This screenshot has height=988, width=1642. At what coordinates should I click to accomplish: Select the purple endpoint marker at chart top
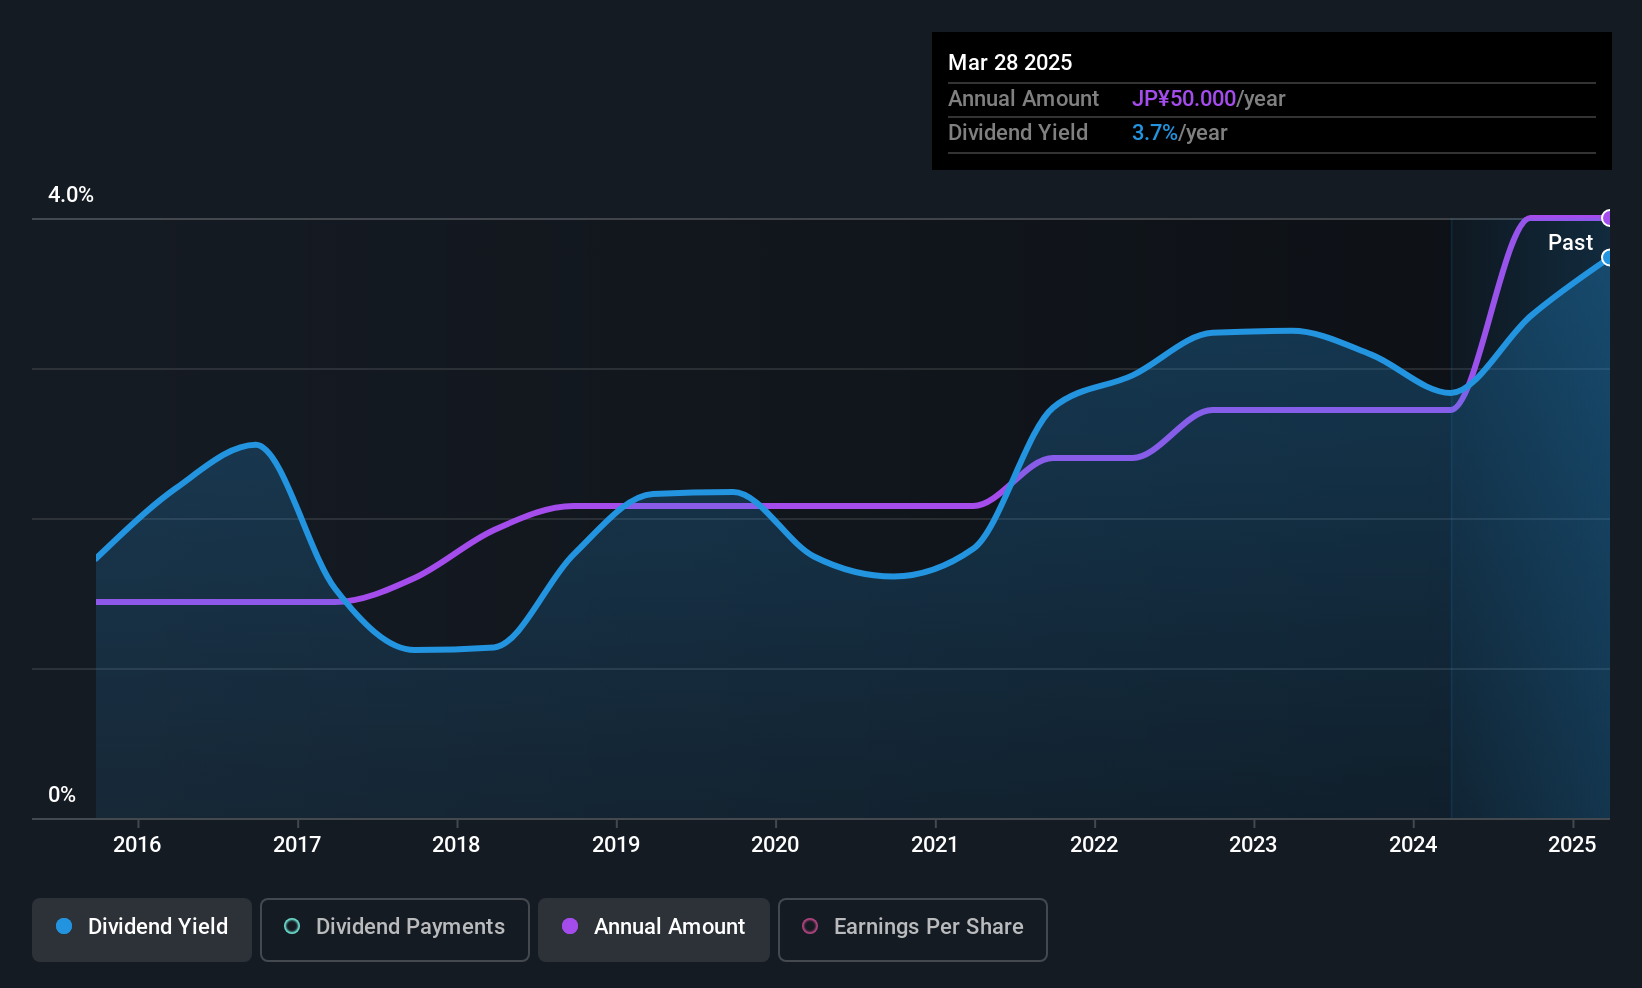pyautogui.click(x=1608, y=218)
